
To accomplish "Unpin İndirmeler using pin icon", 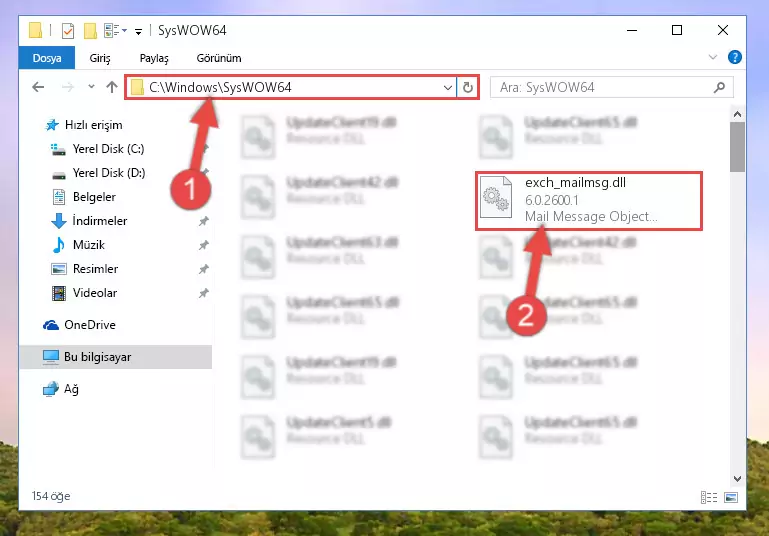I will [204, 221].
